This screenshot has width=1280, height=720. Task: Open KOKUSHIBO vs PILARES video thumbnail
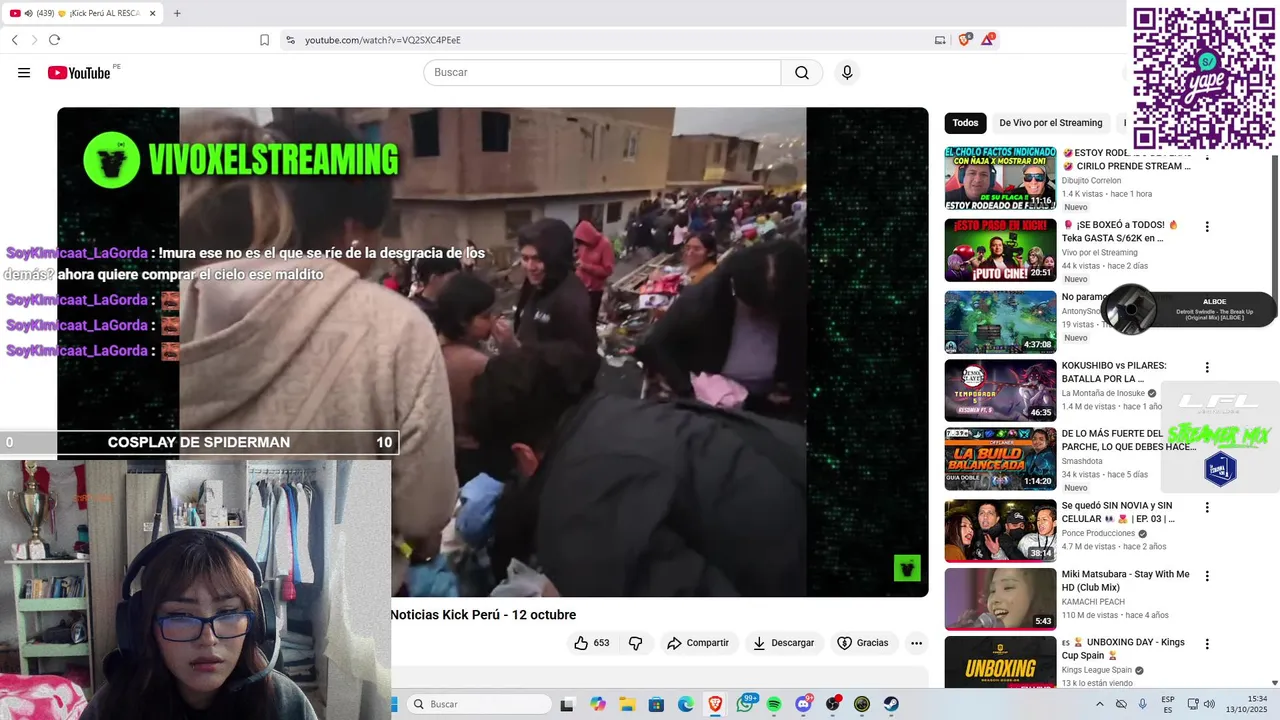coord(1000,390)
